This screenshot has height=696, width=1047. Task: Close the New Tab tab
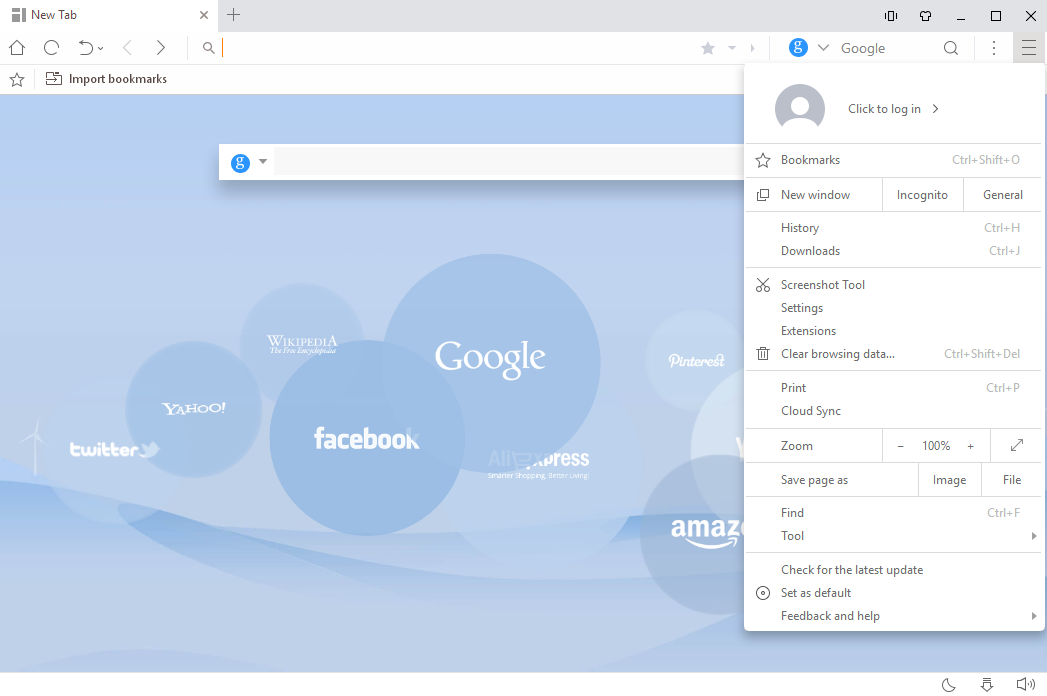click(x=204, y=15)
